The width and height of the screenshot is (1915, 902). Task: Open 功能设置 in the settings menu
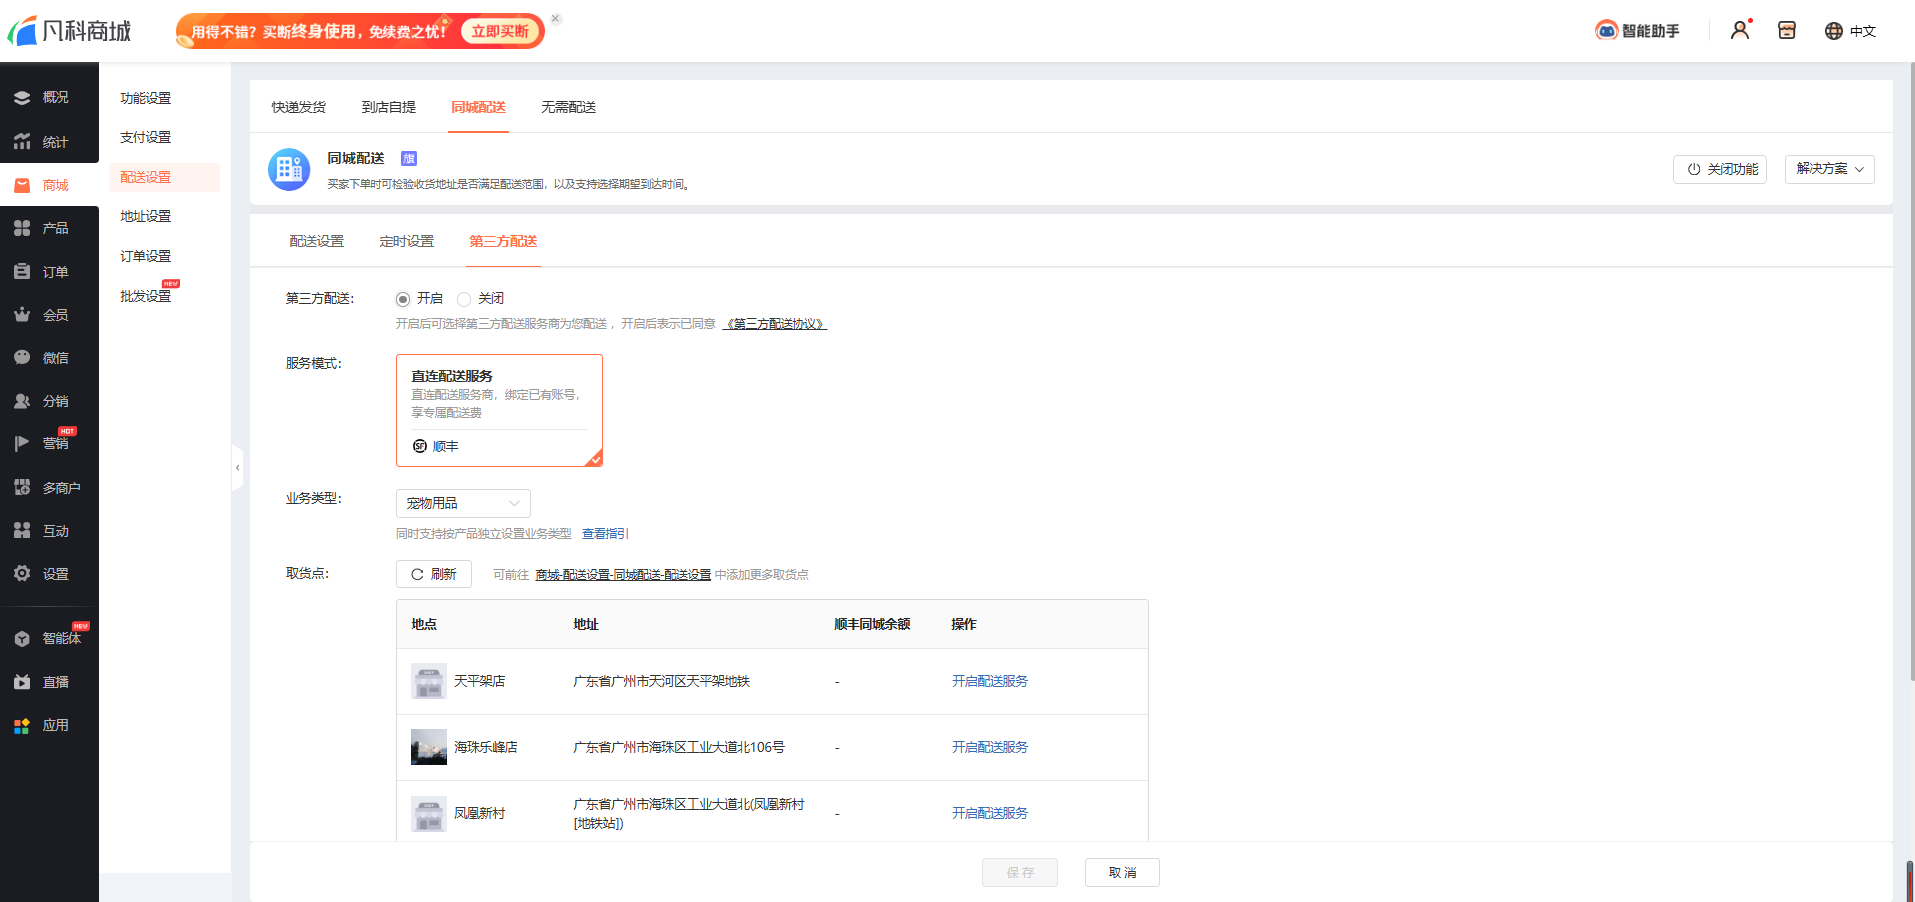[146, 98]
